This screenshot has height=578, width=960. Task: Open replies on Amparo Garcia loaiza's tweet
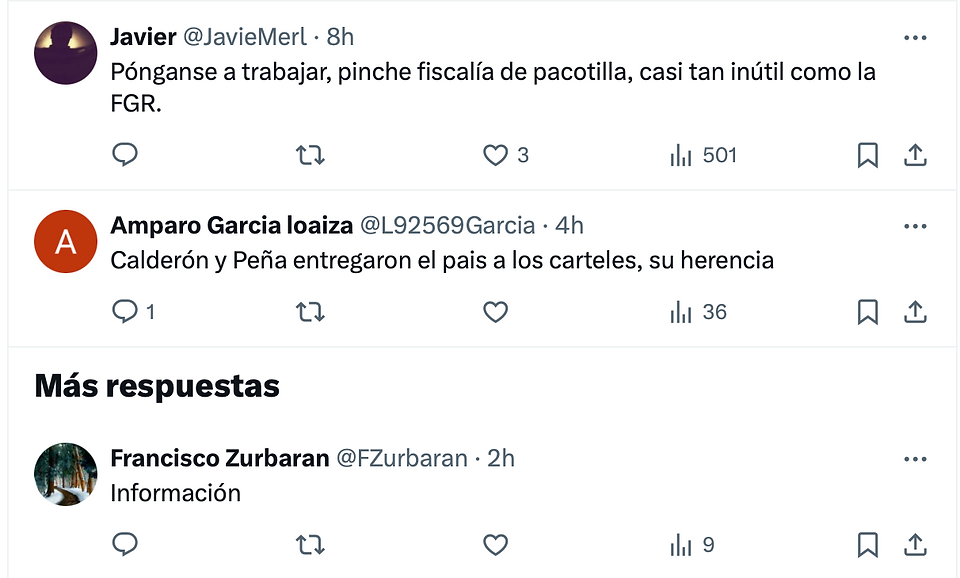(x=133, y=312)
